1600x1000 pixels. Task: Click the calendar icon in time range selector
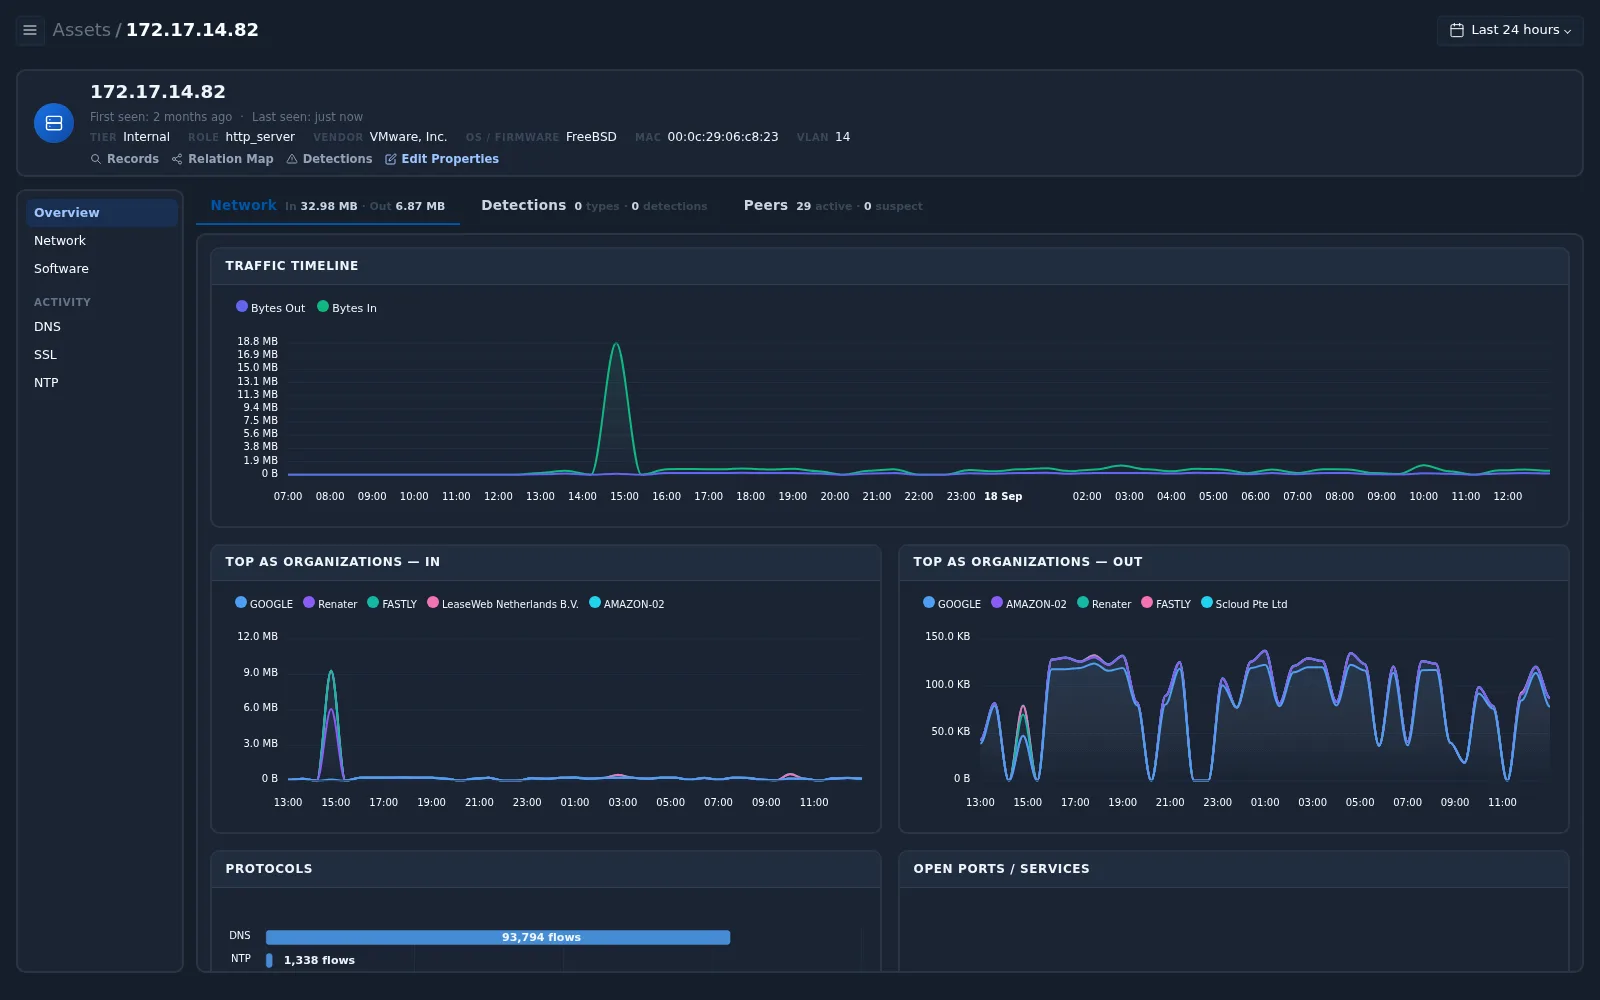(1457, 30)
